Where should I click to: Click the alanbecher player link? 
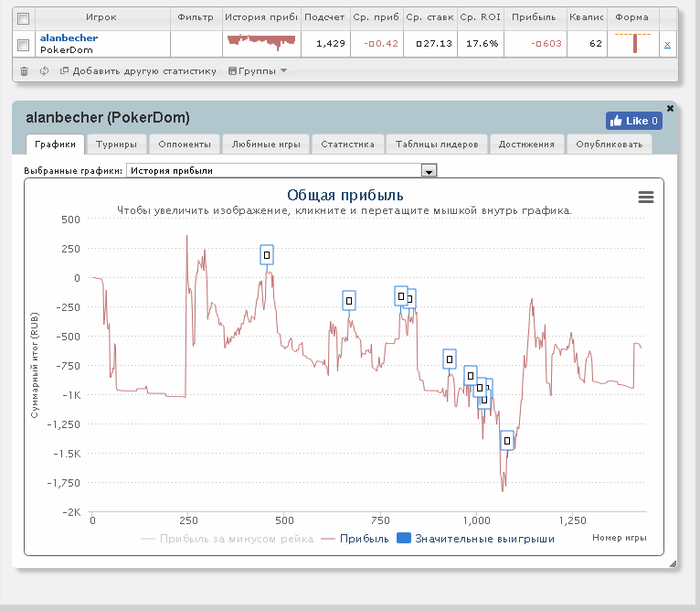pos(69,37)
